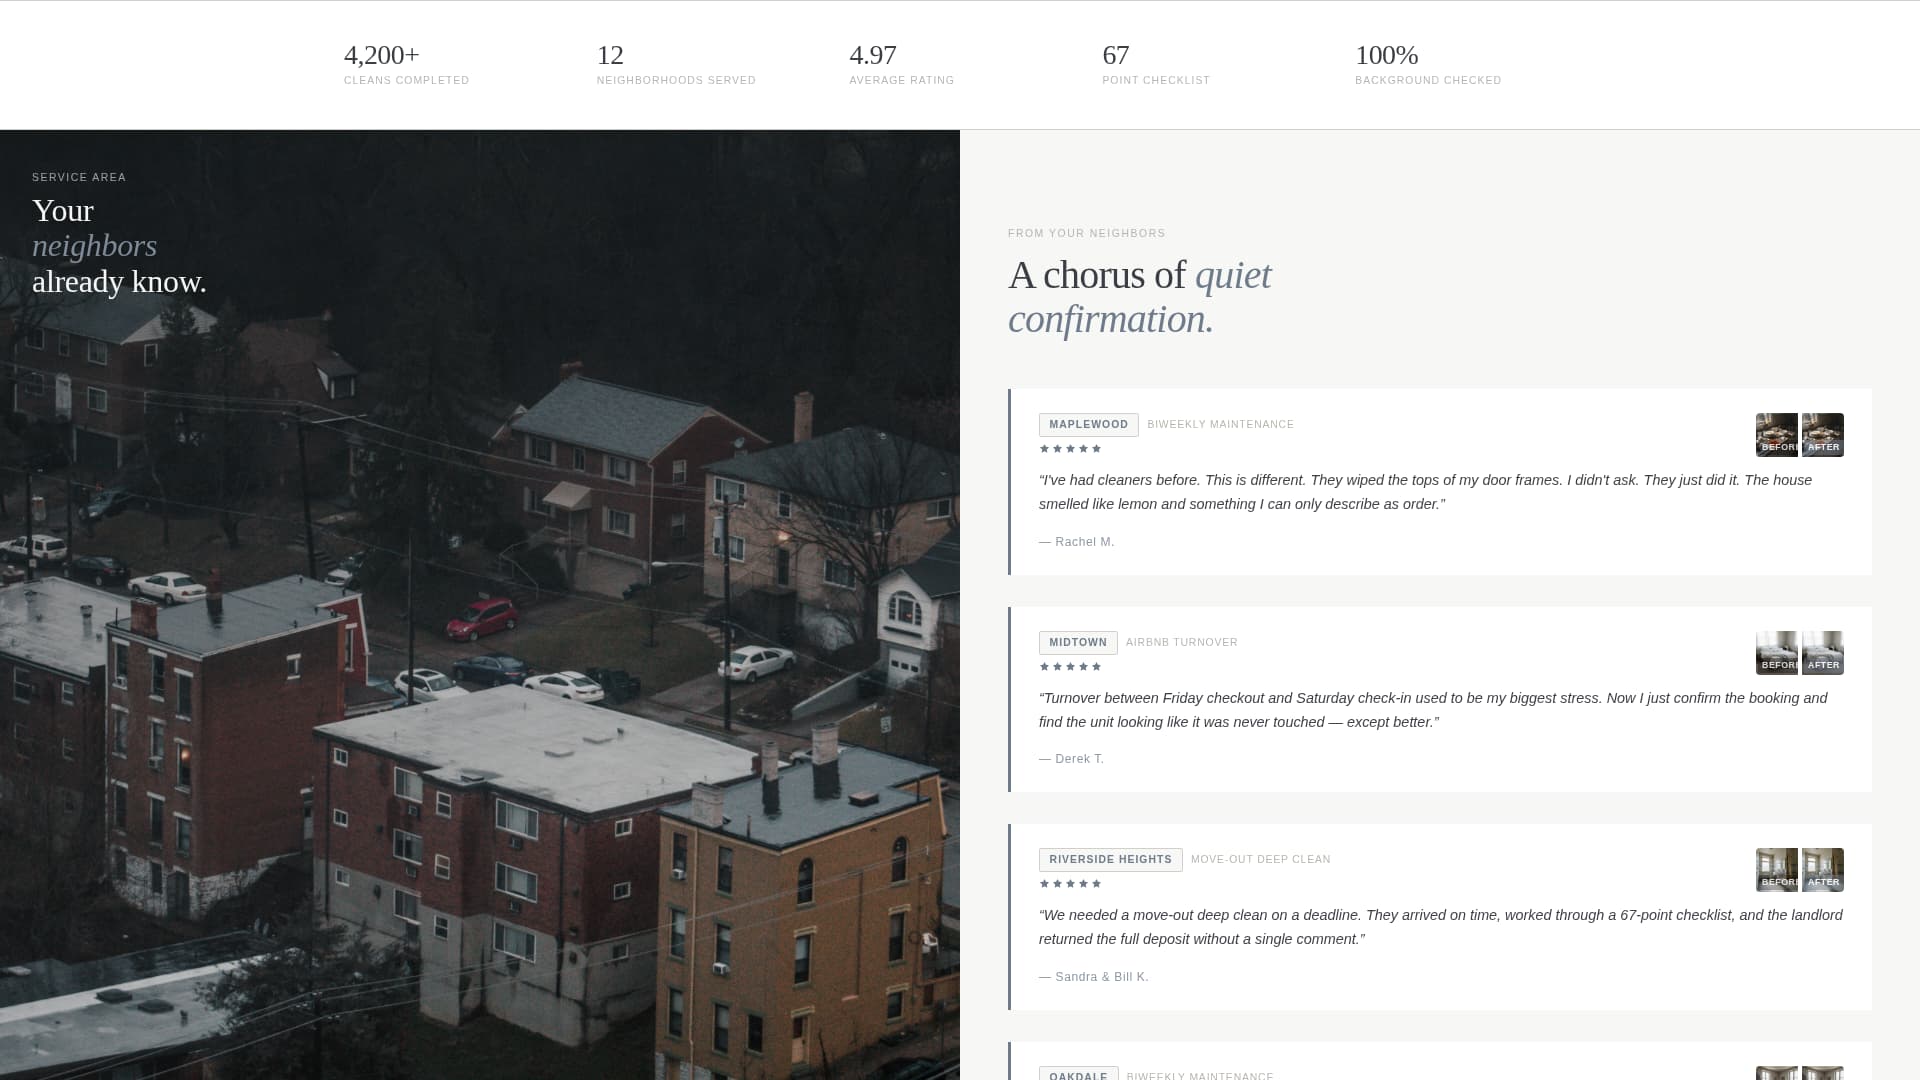The width and height of the screenshot is (1920, 1080).
Task: Click the reviewer name 'Sandra & Bill K.'
Action: 1093,977
